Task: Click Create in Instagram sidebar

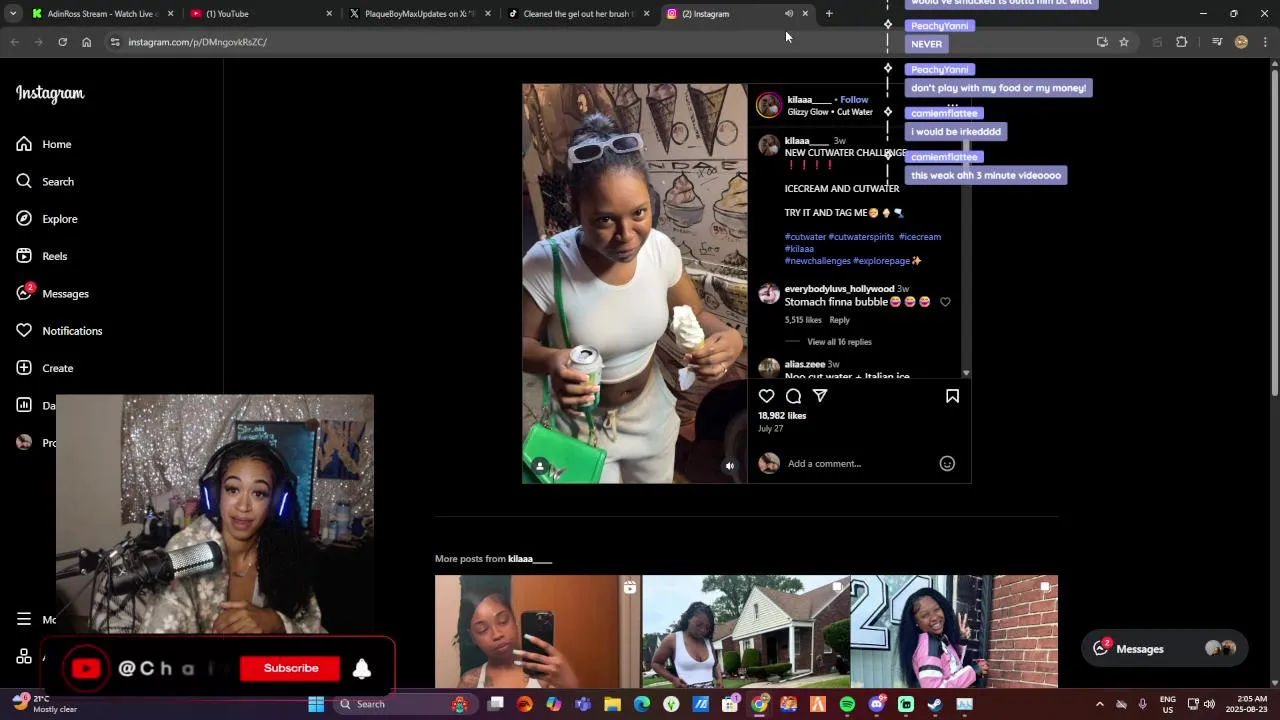Action: pyautogui.click(x=45, y=368)
